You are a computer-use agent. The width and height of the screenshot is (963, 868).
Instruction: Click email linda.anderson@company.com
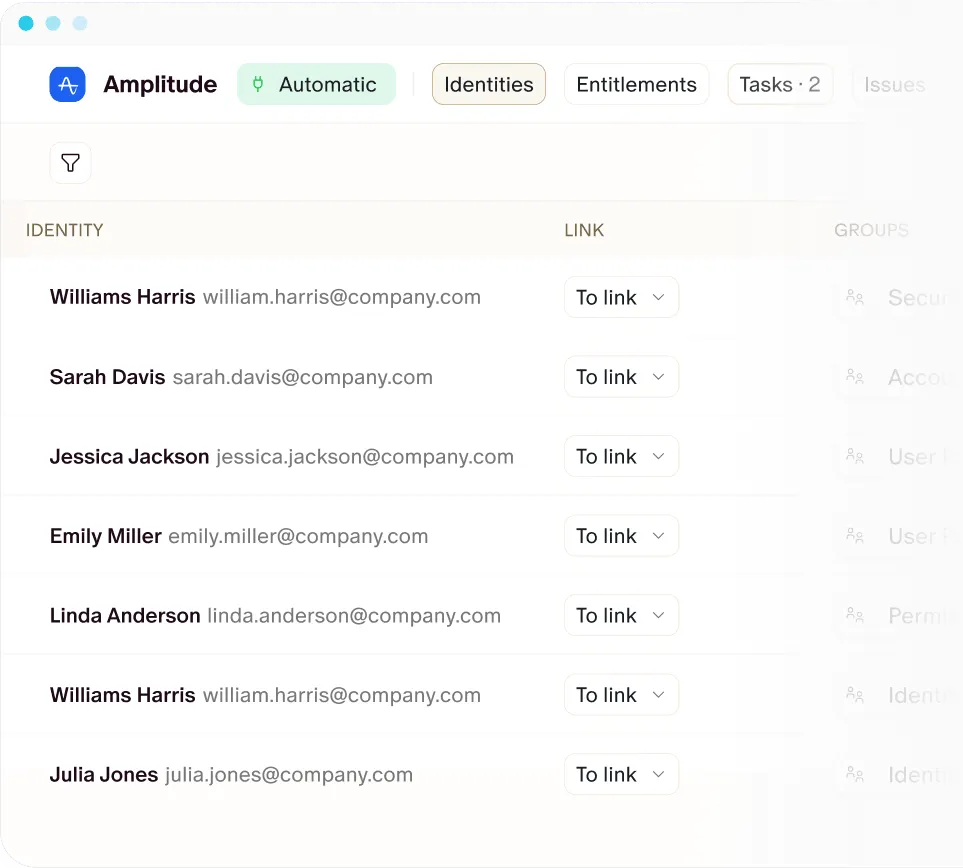coord(354,616)
